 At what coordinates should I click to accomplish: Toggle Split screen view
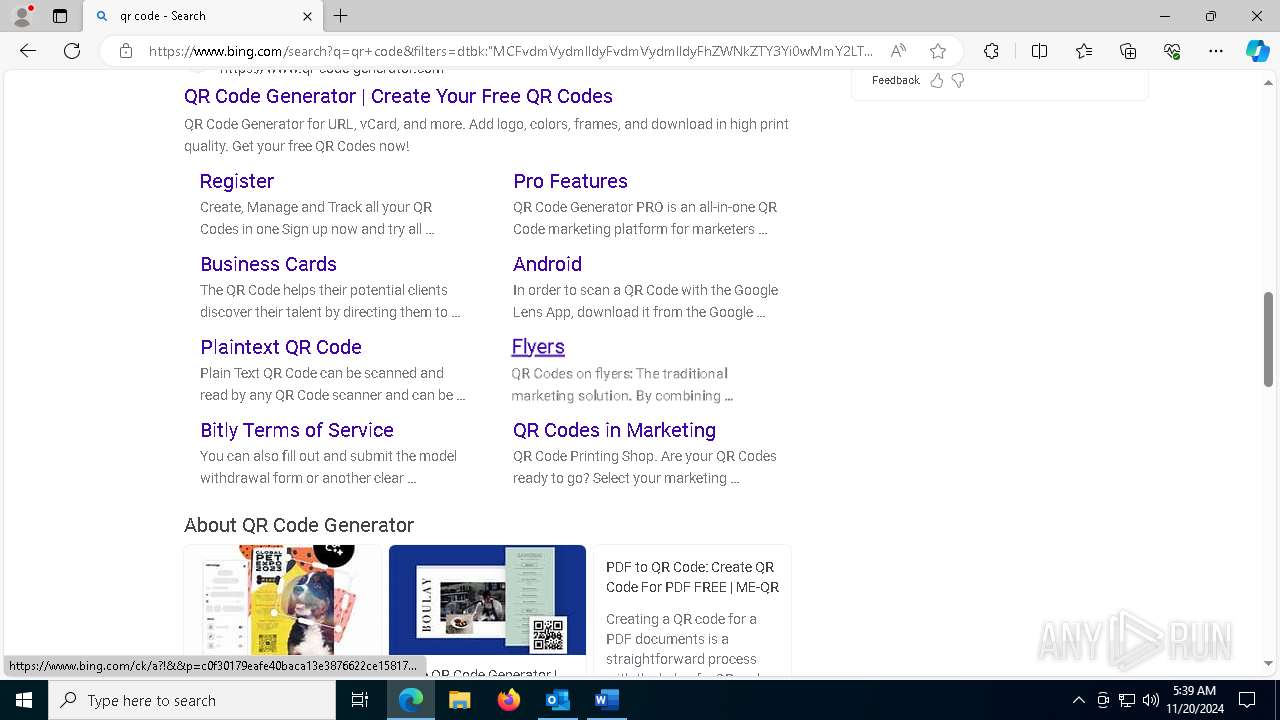[1039, 51]
